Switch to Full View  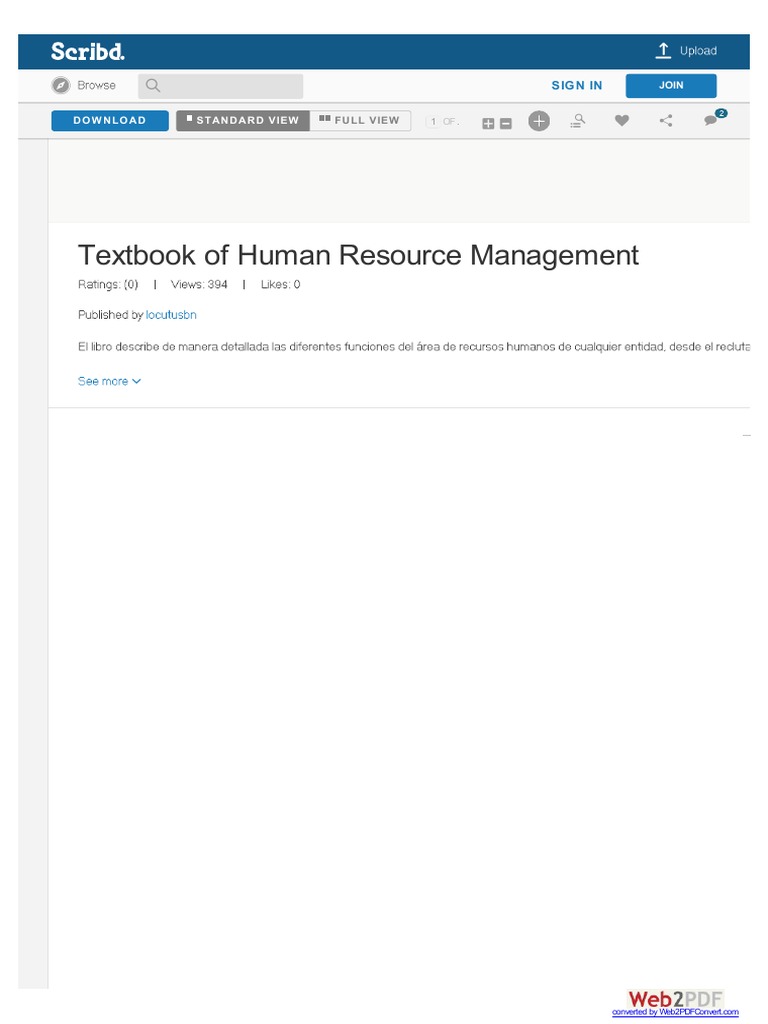pyautogui.click(x=360, y=120)
